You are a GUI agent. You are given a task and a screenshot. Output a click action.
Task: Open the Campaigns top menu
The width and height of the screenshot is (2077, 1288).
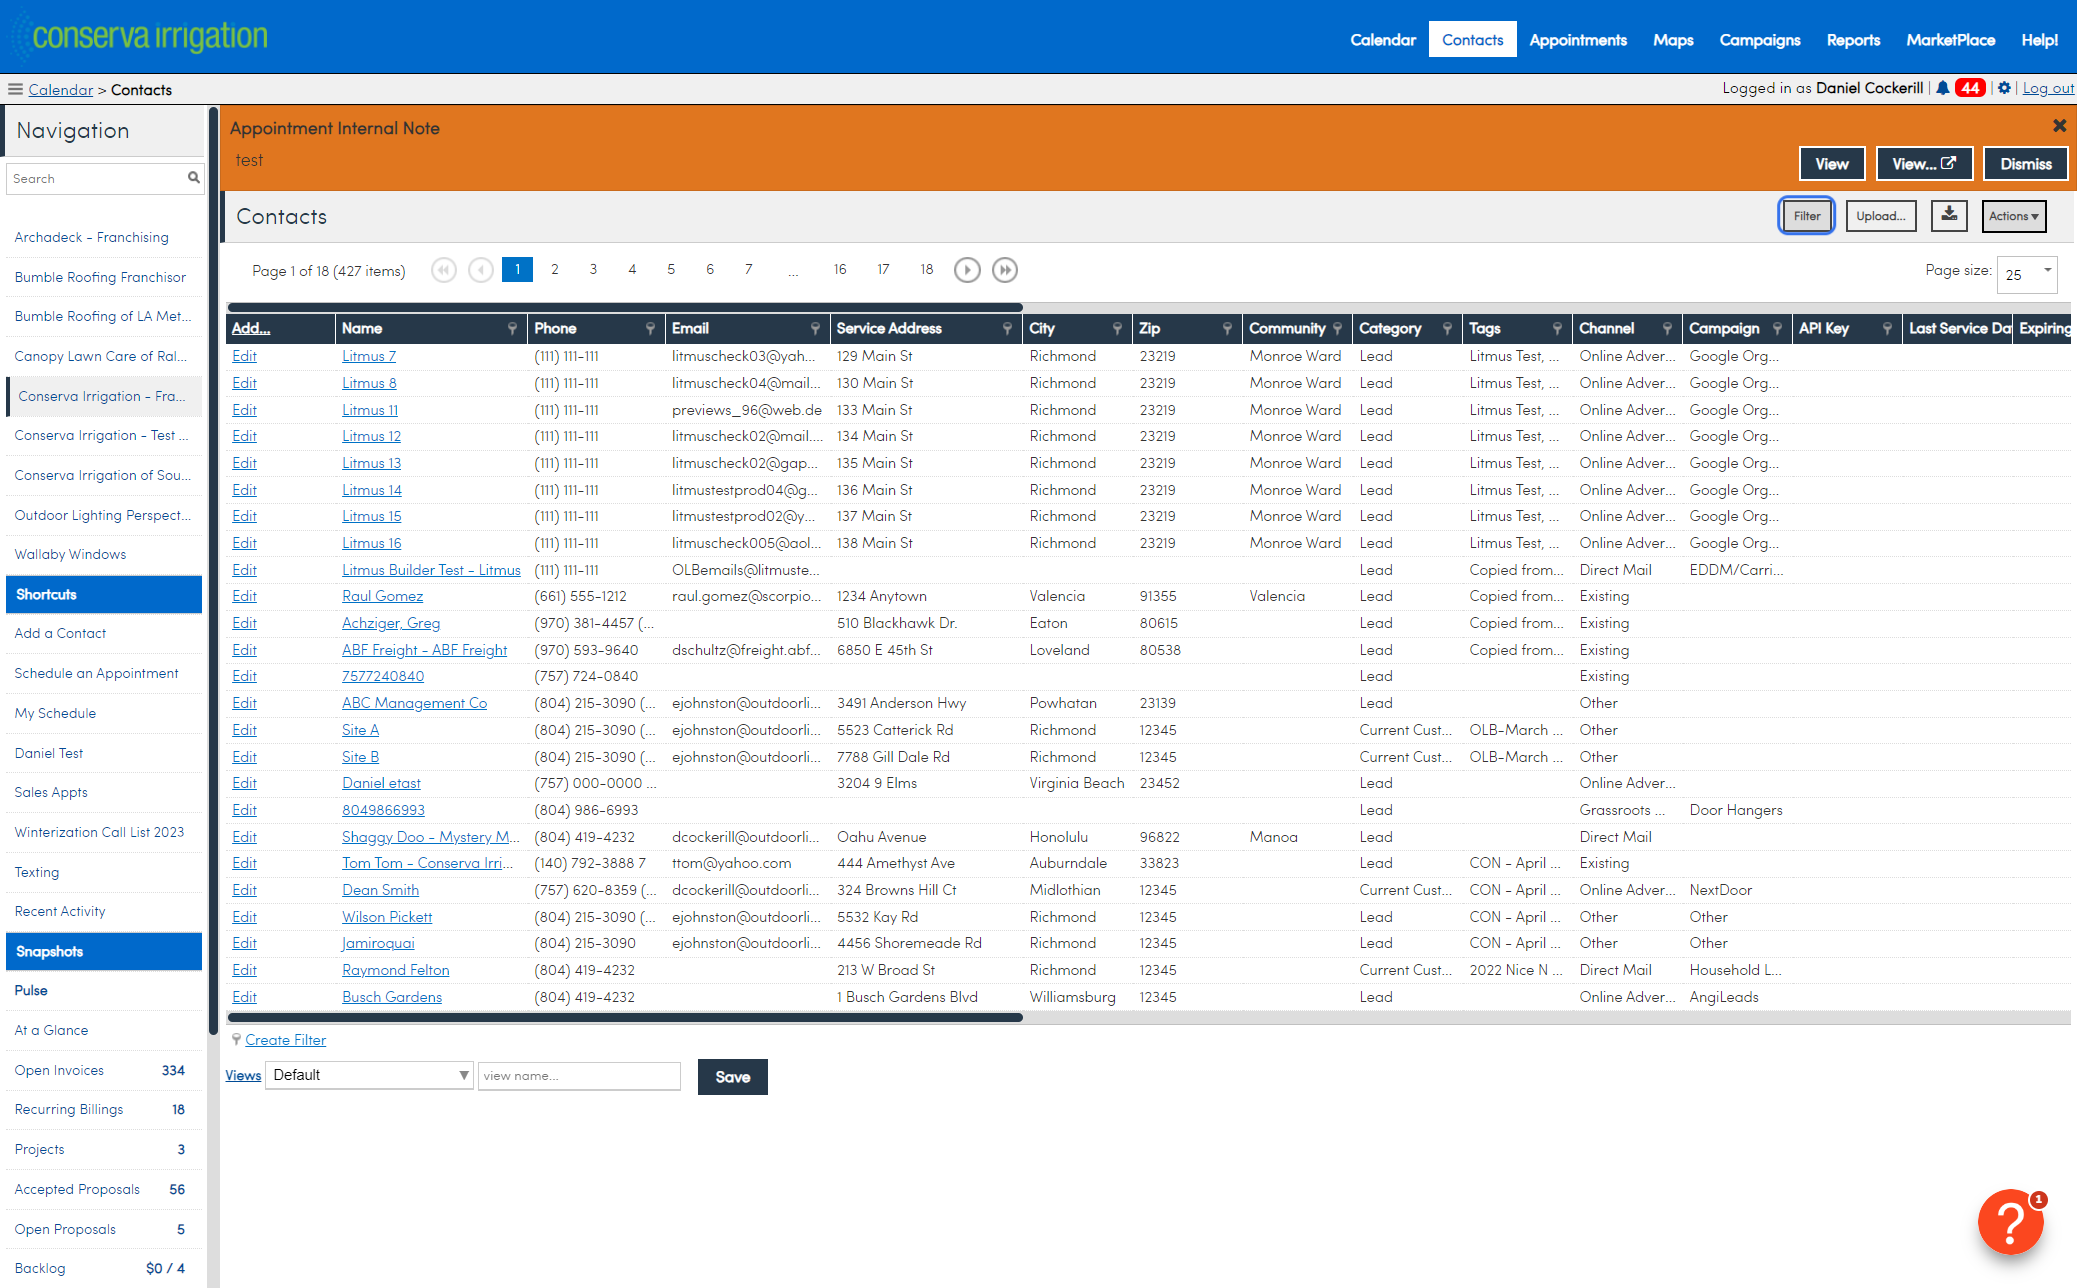pyautogui.click(x=1760, y=40)
